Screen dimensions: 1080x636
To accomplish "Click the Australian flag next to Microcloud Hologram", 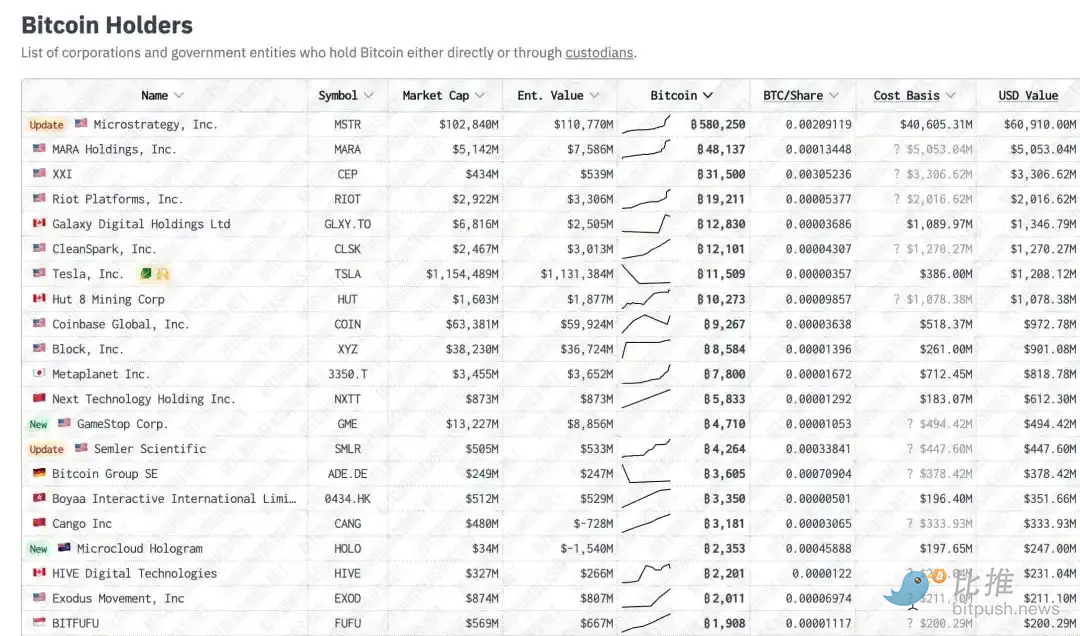I will [64, 547].
